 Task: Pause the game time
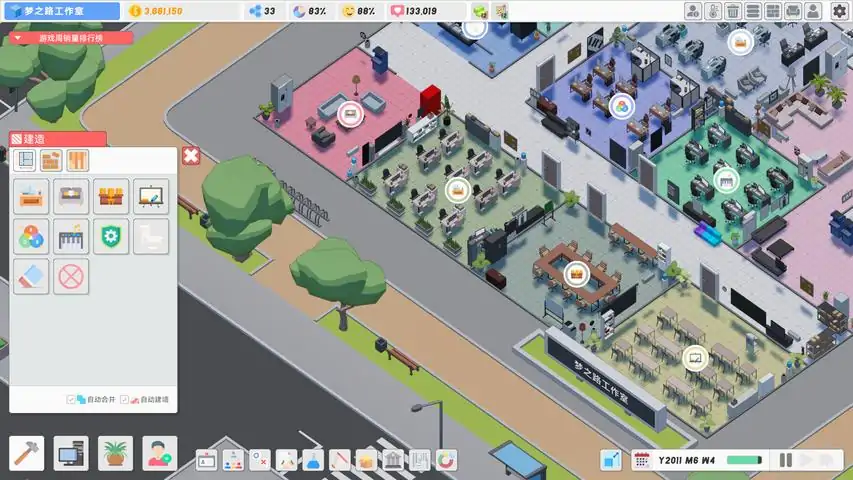[x=786, y=460]
